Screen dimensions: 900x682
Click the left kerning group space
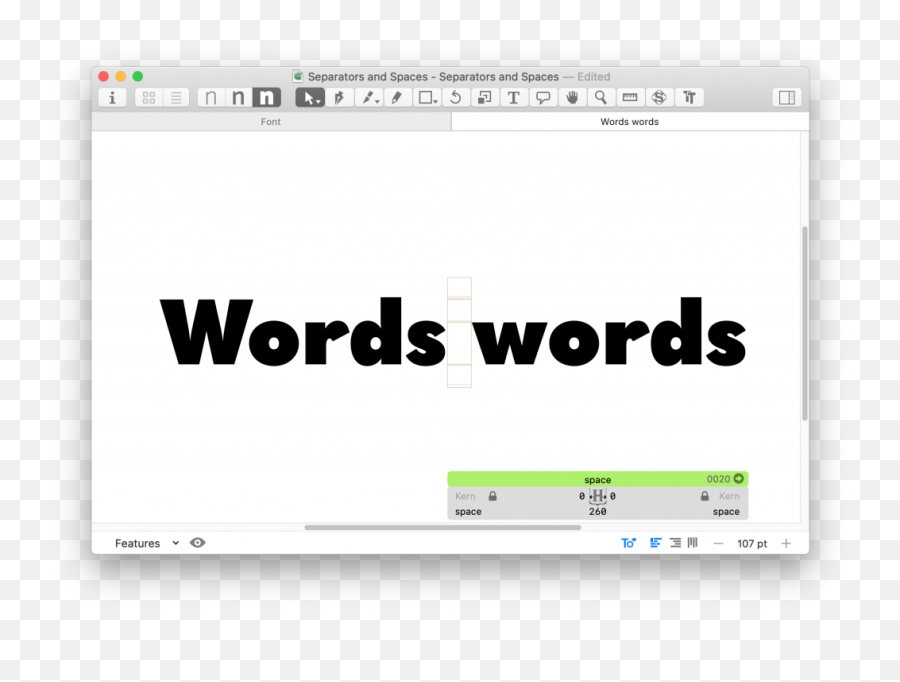pyautogui.click(x=468, y=512)
